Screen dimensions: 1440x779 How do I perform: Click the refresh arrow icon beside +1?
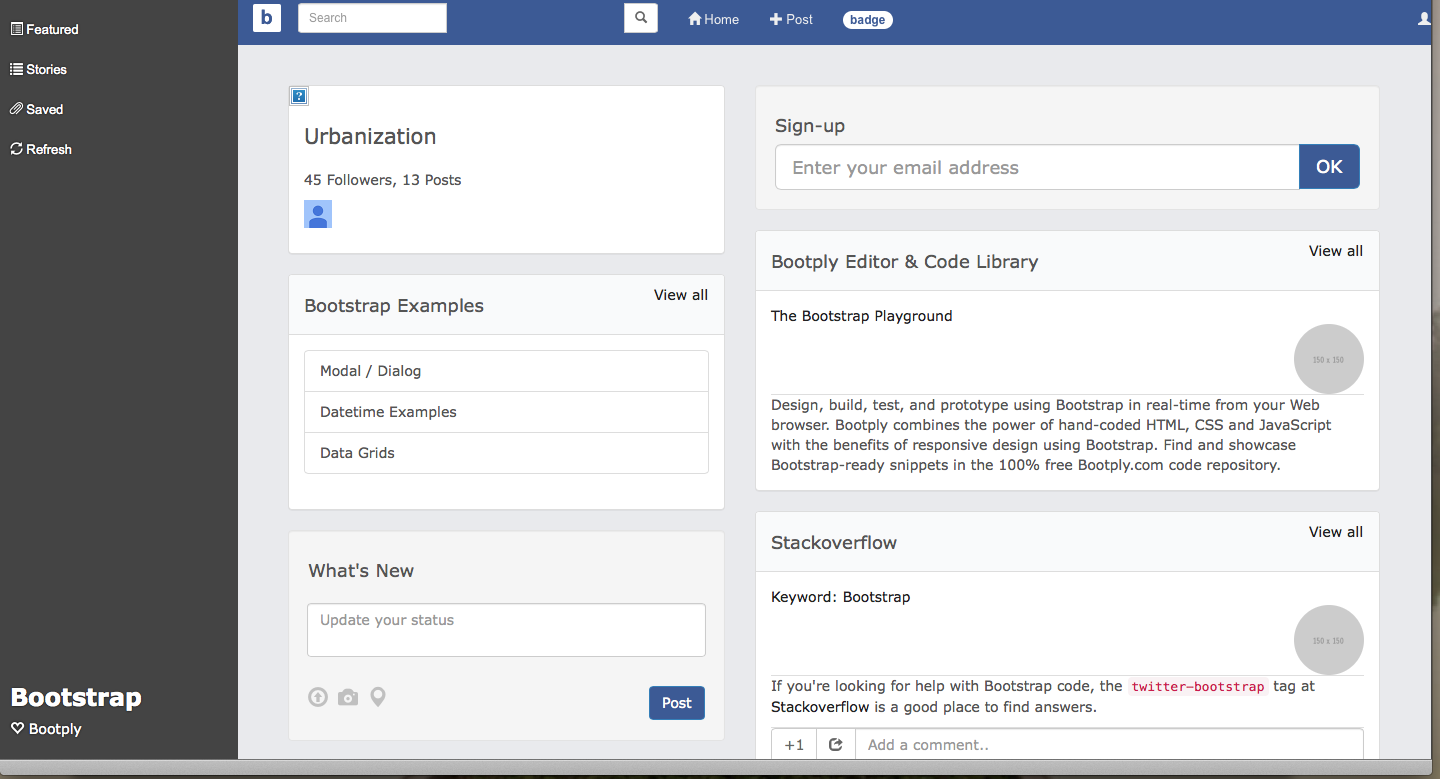(836, 744)
